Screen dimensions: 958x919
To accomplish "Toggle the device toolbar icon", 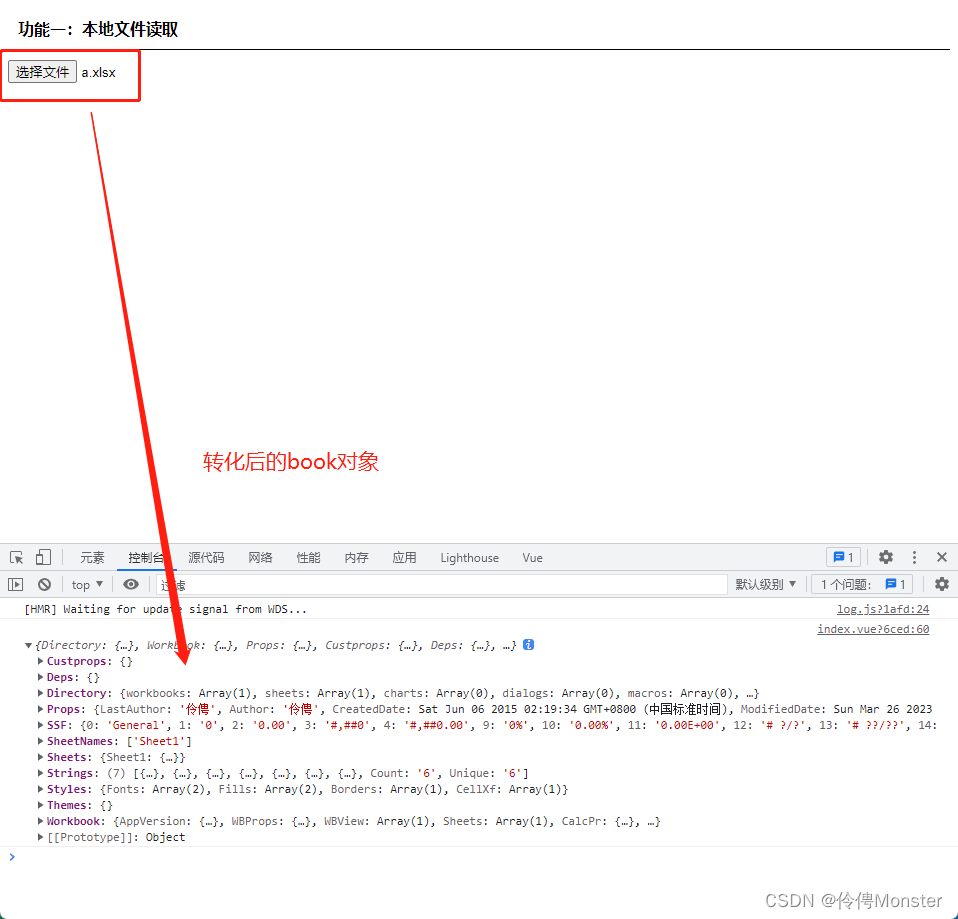I will 43,557.
